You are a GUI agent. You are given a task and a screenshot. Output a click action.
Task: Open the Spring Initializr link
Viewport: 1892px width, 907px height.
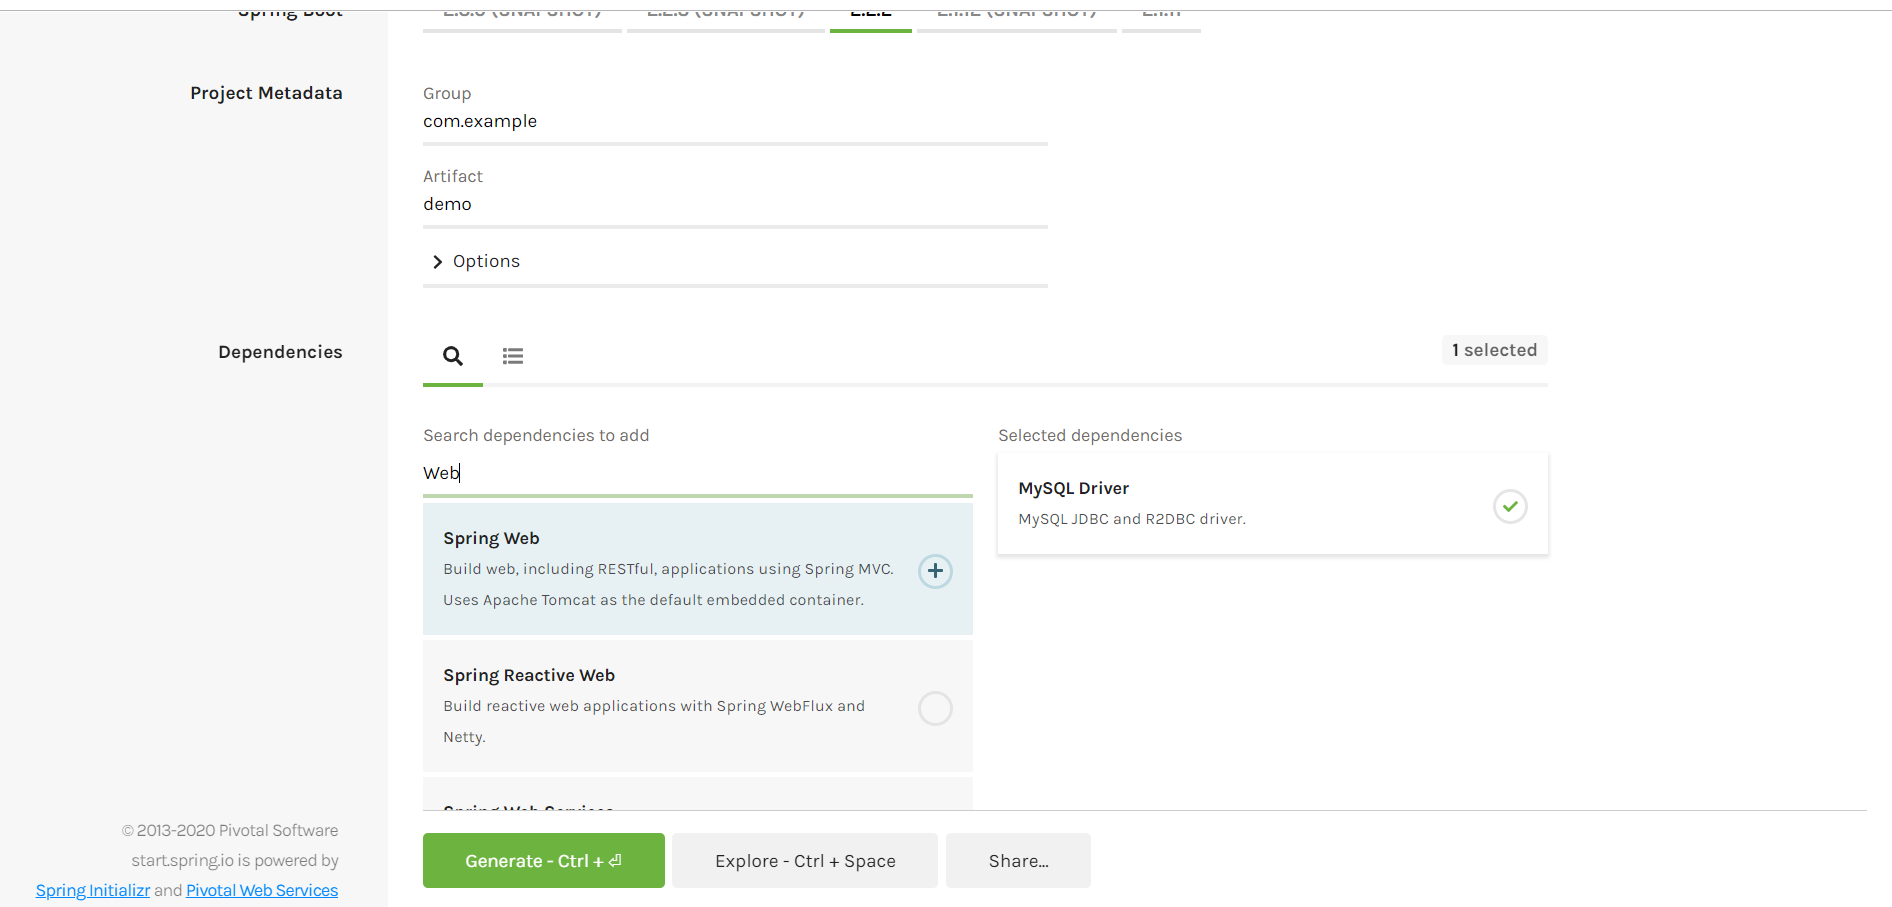[93, 890]
